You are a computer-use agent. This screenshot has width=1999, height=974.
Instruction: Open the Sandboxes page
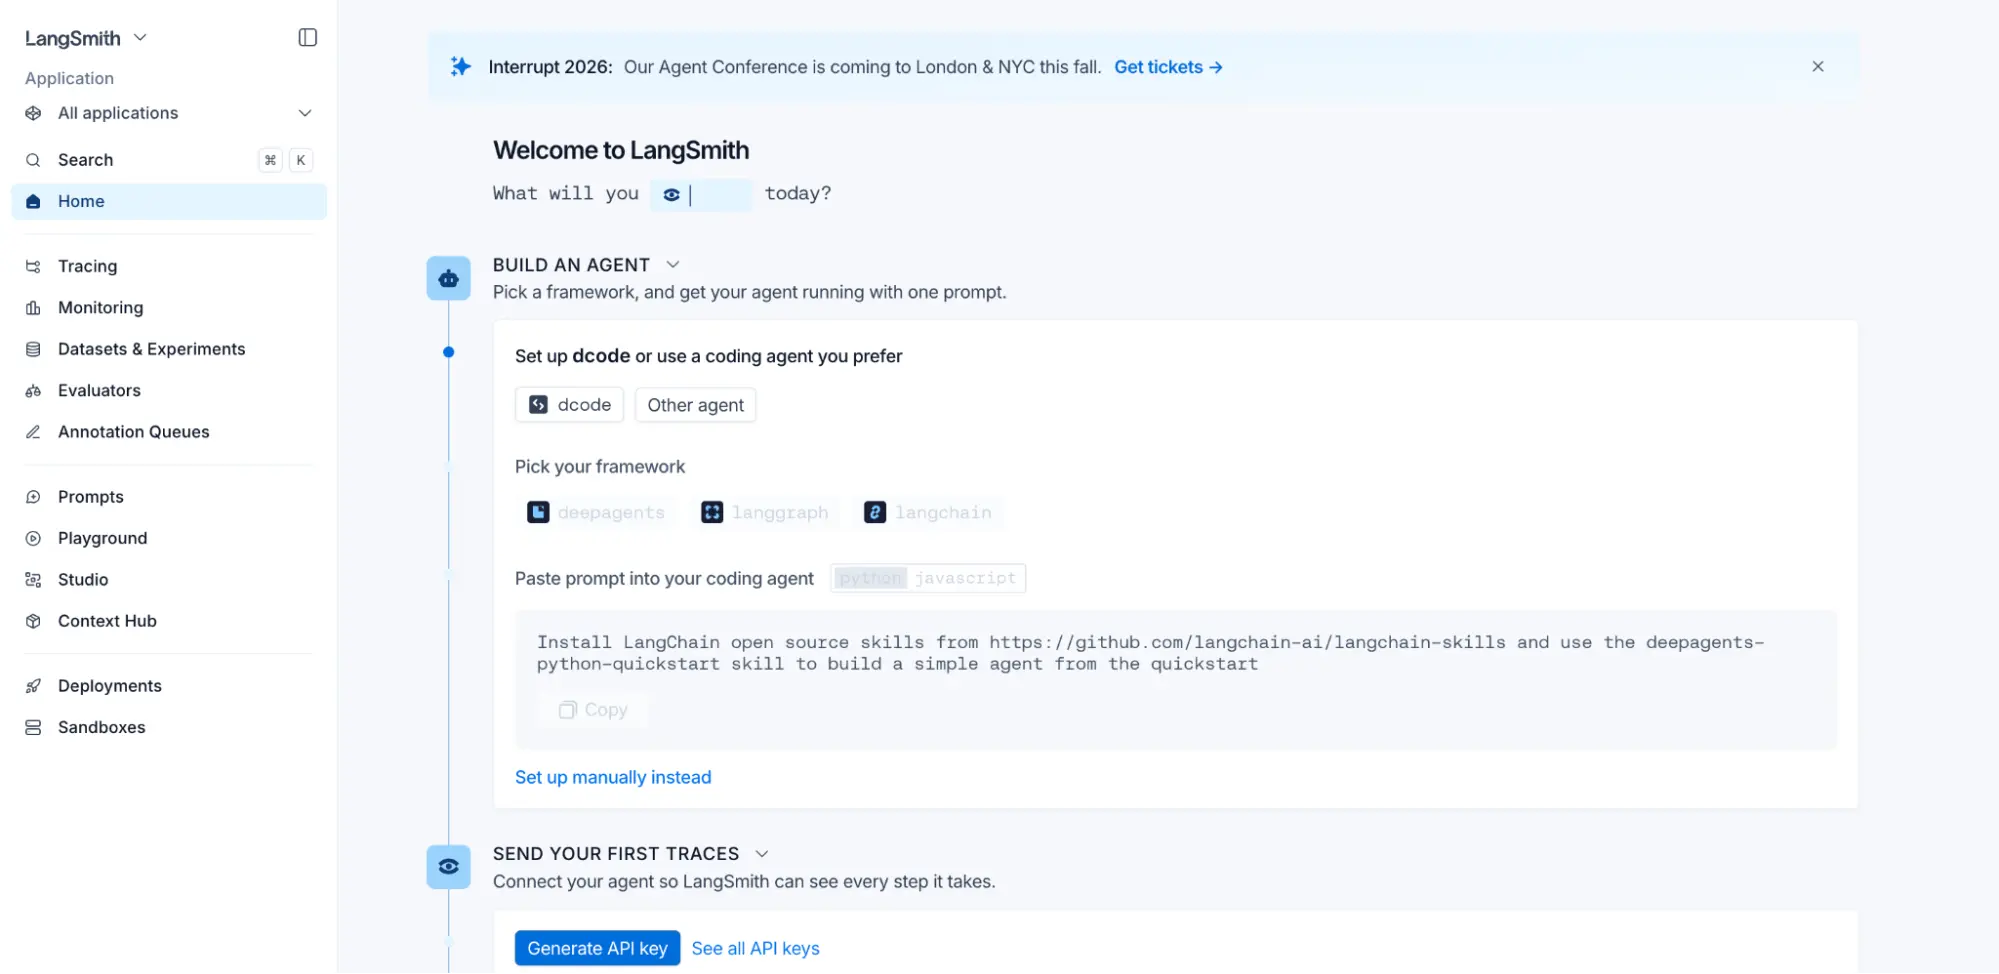169,728
